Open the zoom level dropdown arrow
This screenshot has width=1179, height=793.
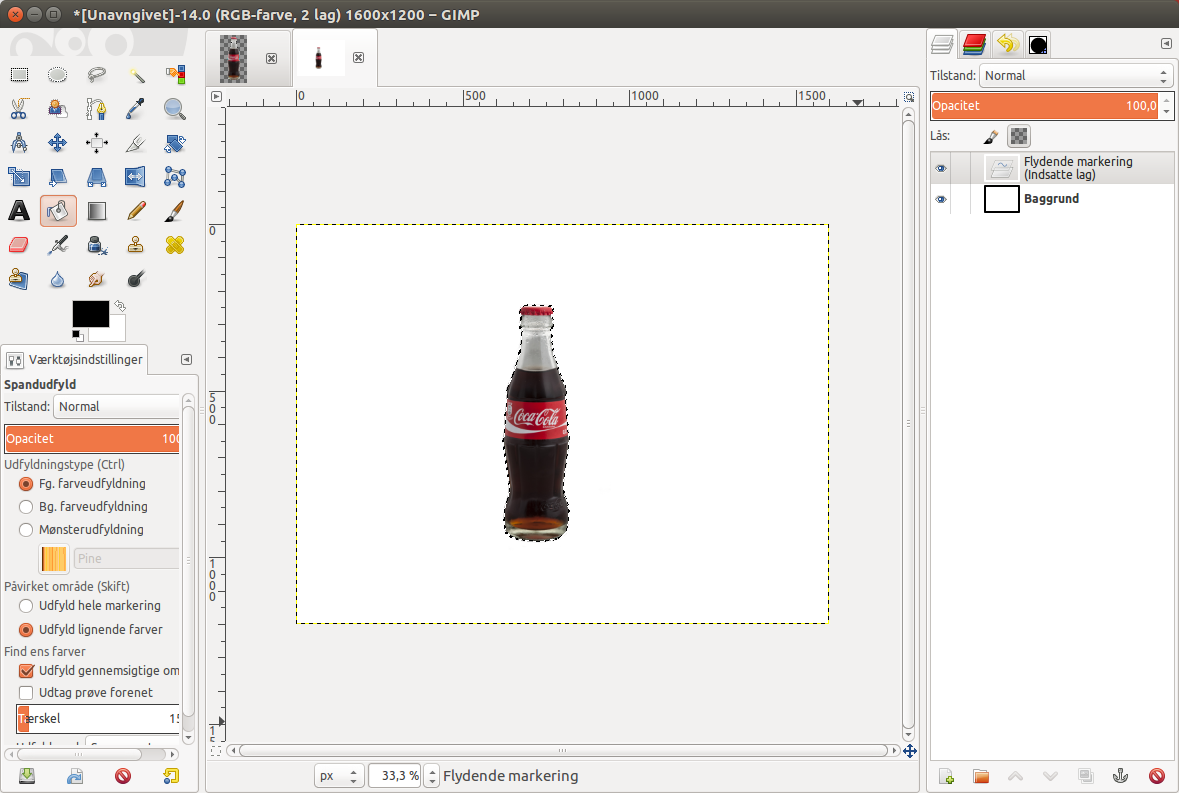(432, 776)
